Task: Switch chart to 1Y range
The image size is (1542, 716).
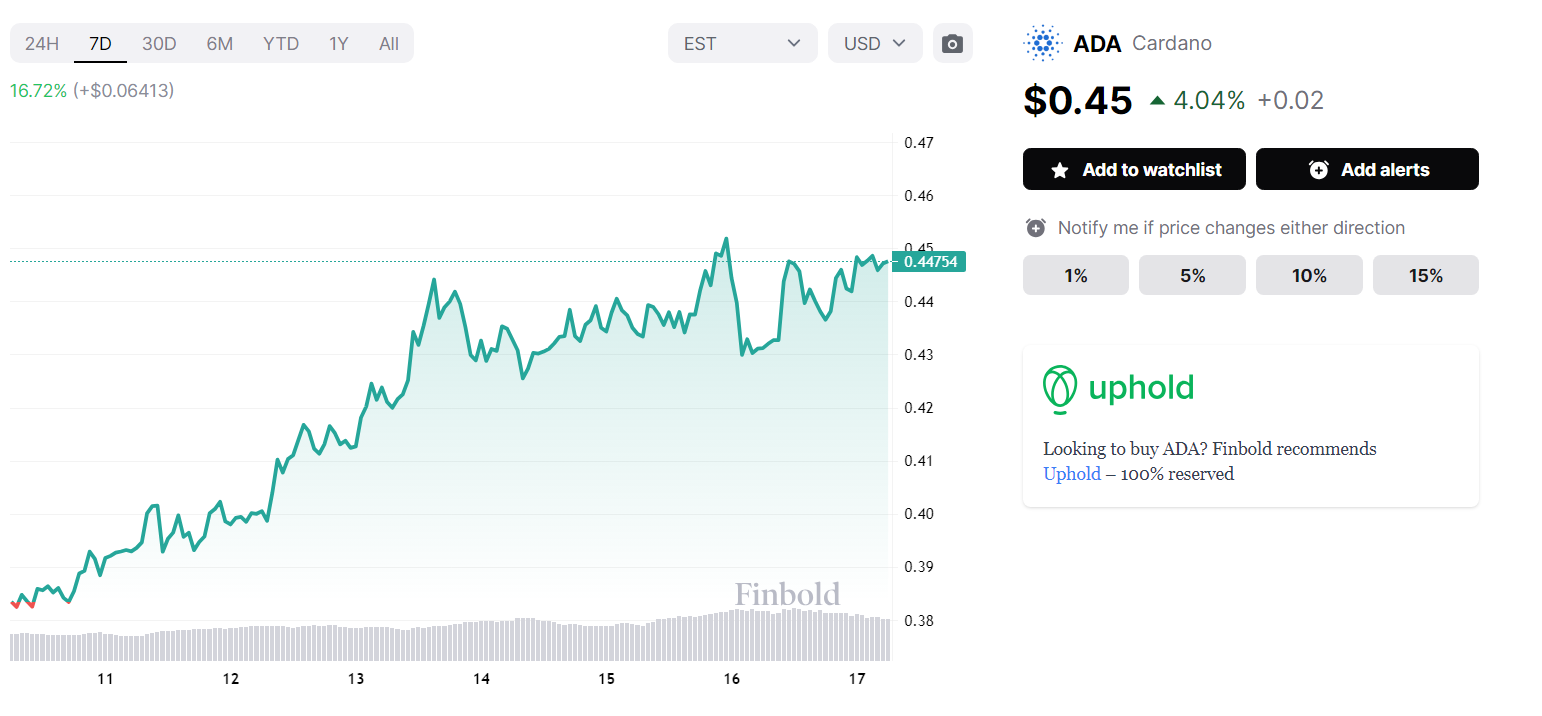Action: coord(339,43)
